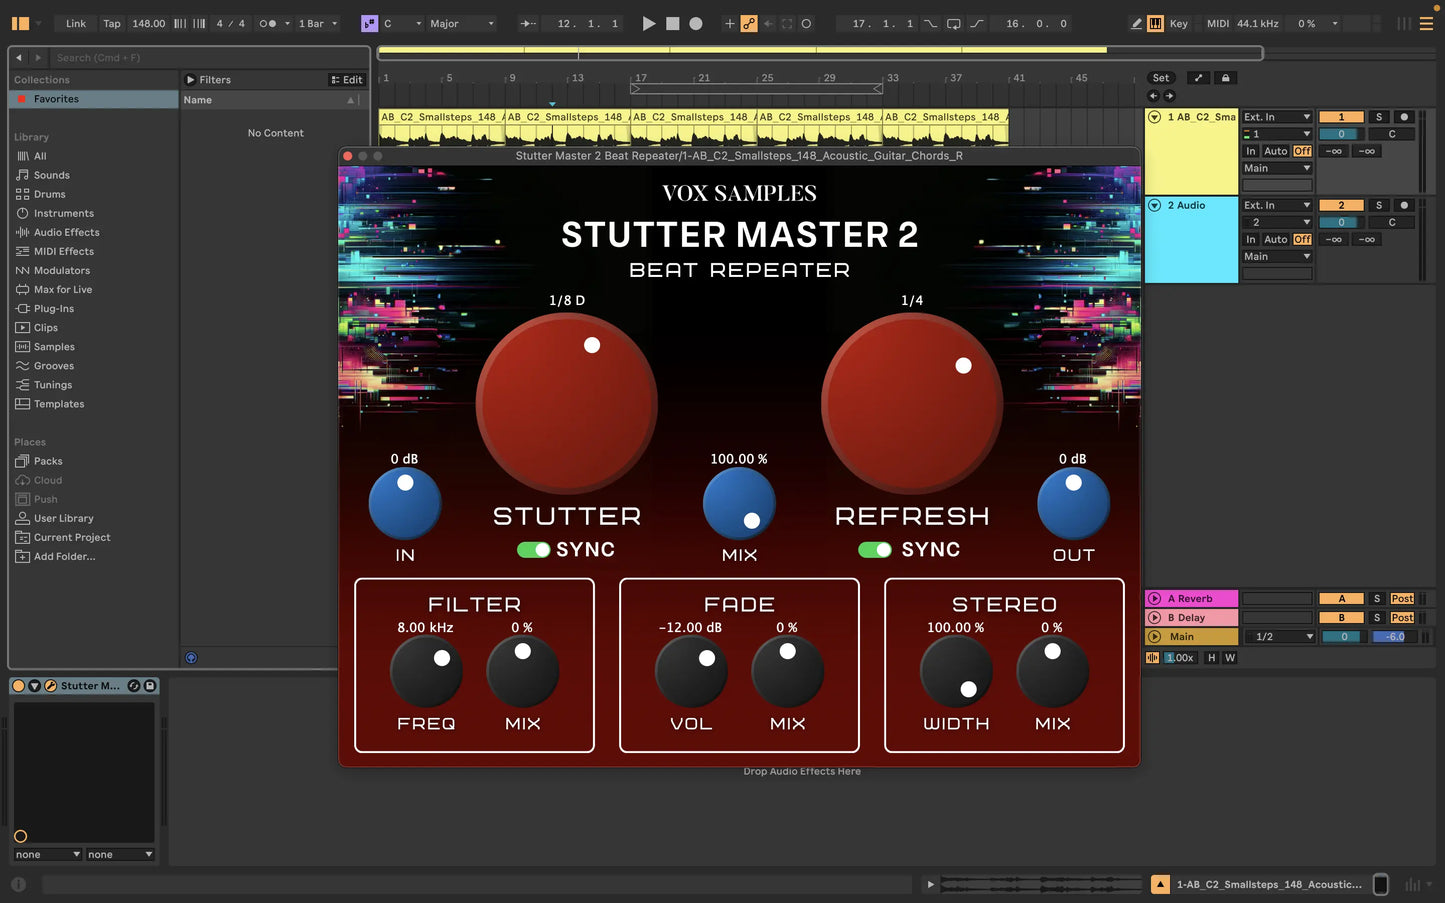
Task: Click the arrangement lock icon
Action: 1225,78
